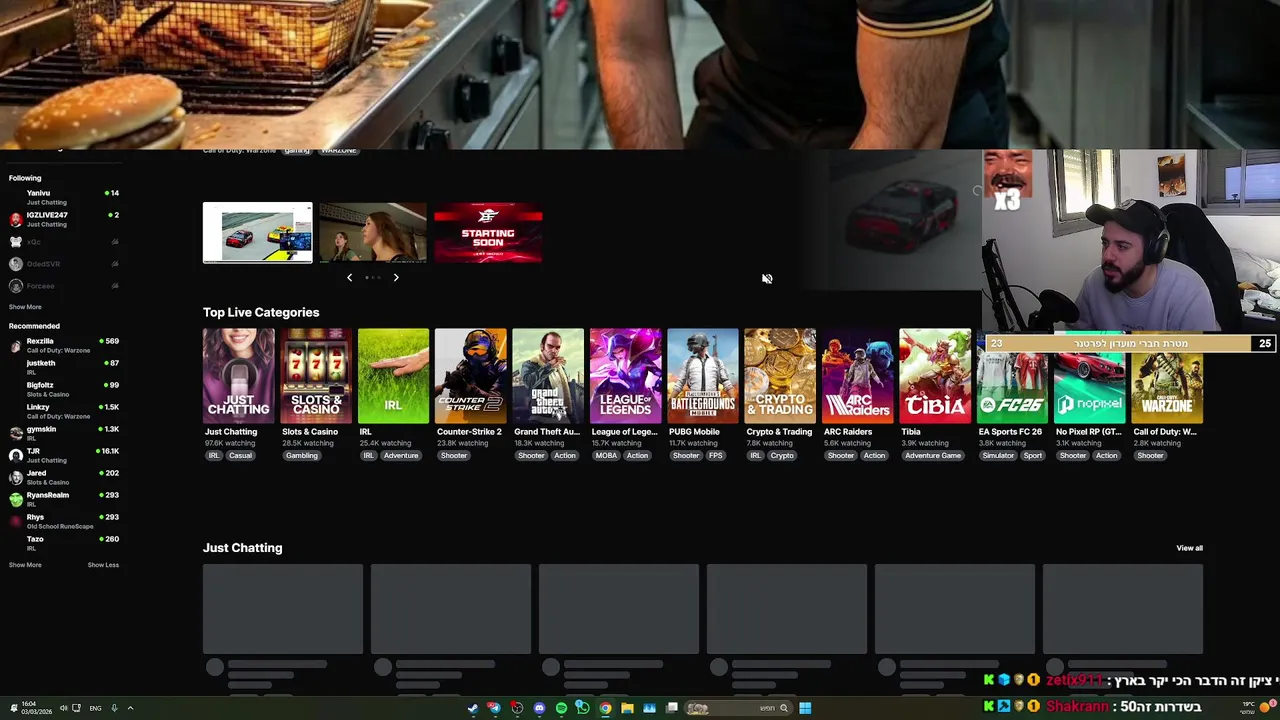The image size is (1280, 720).
Task: Open Bigfoltz recommended channel
Action: click(x=64, y=389)
